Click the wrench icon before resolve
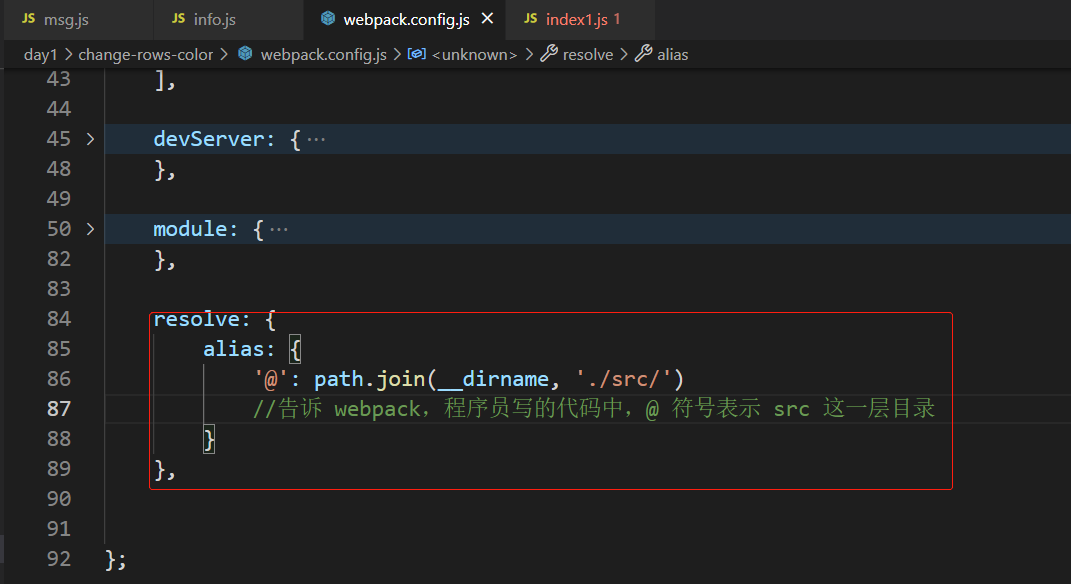1071x584 pixels. point(549,53)
